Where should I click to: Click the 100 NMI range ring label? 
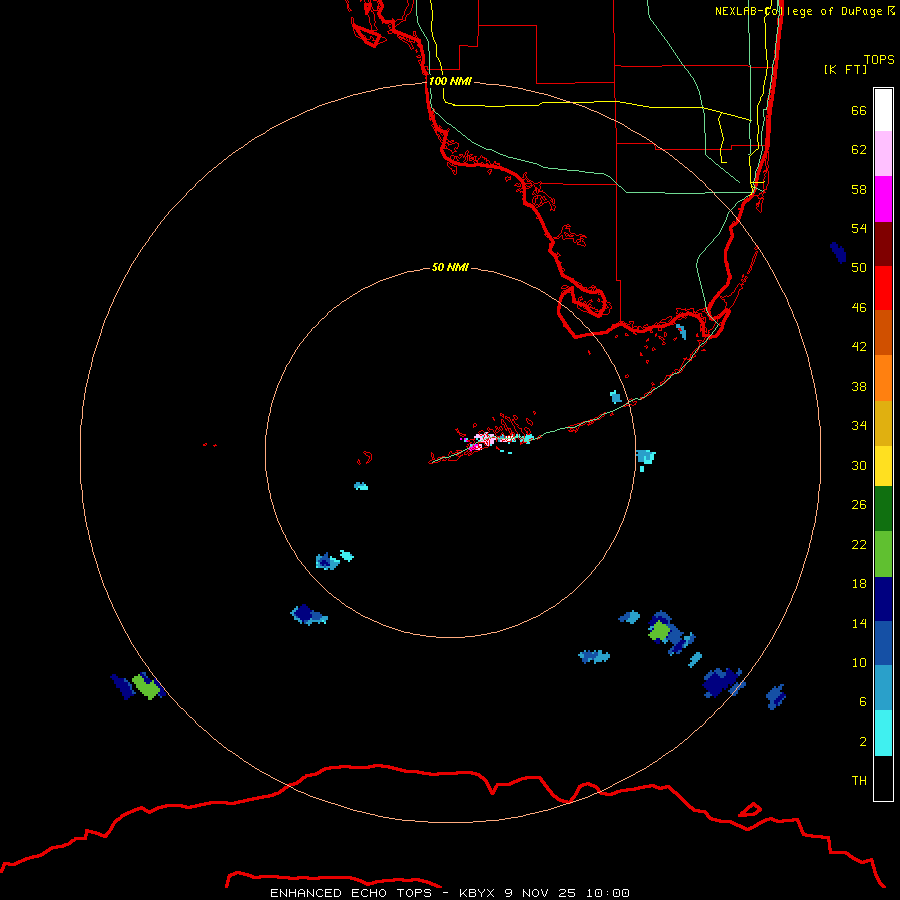(450, 81)
